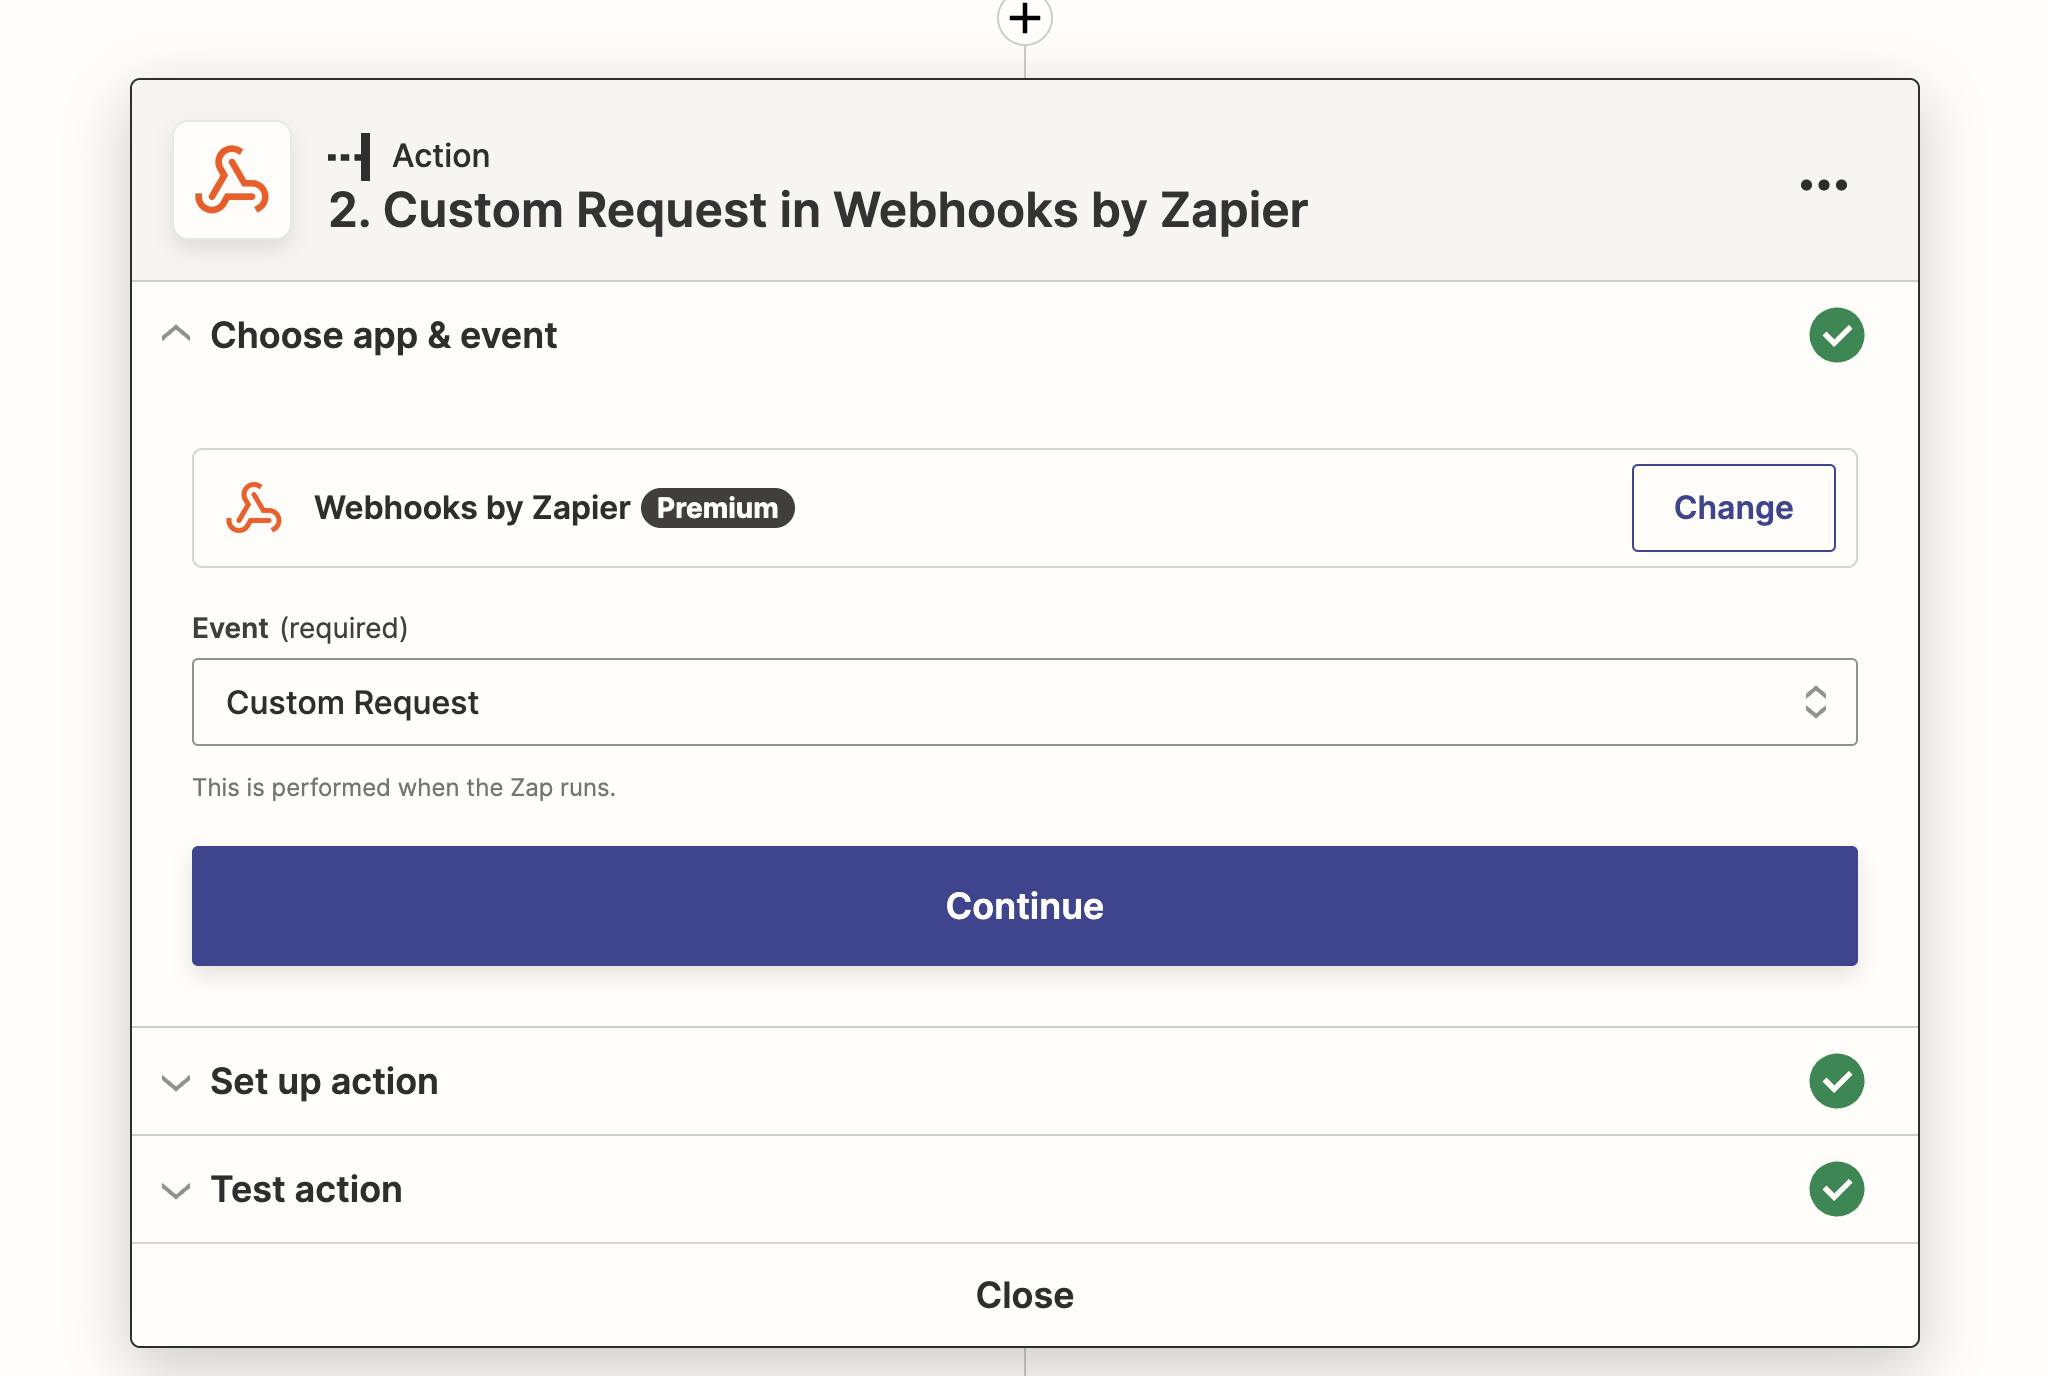Viewport: 2048px width, 1376px height.
Task: Click the plus icon to add a step
Action: pos(1024,18)
